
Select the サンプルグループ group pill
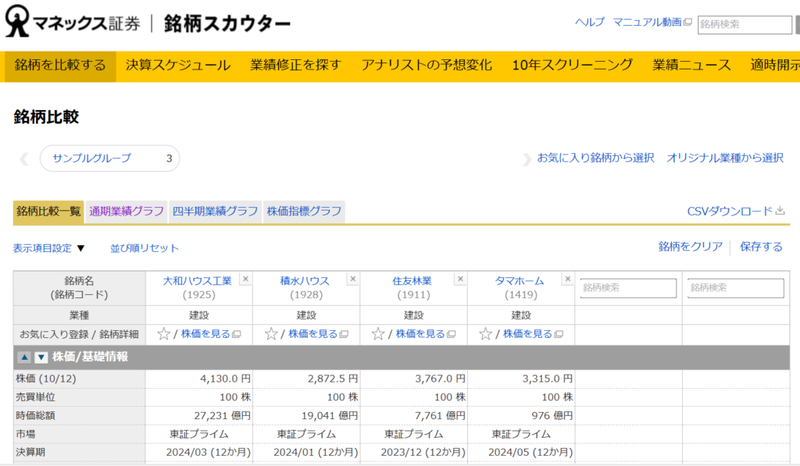(110, 158)
